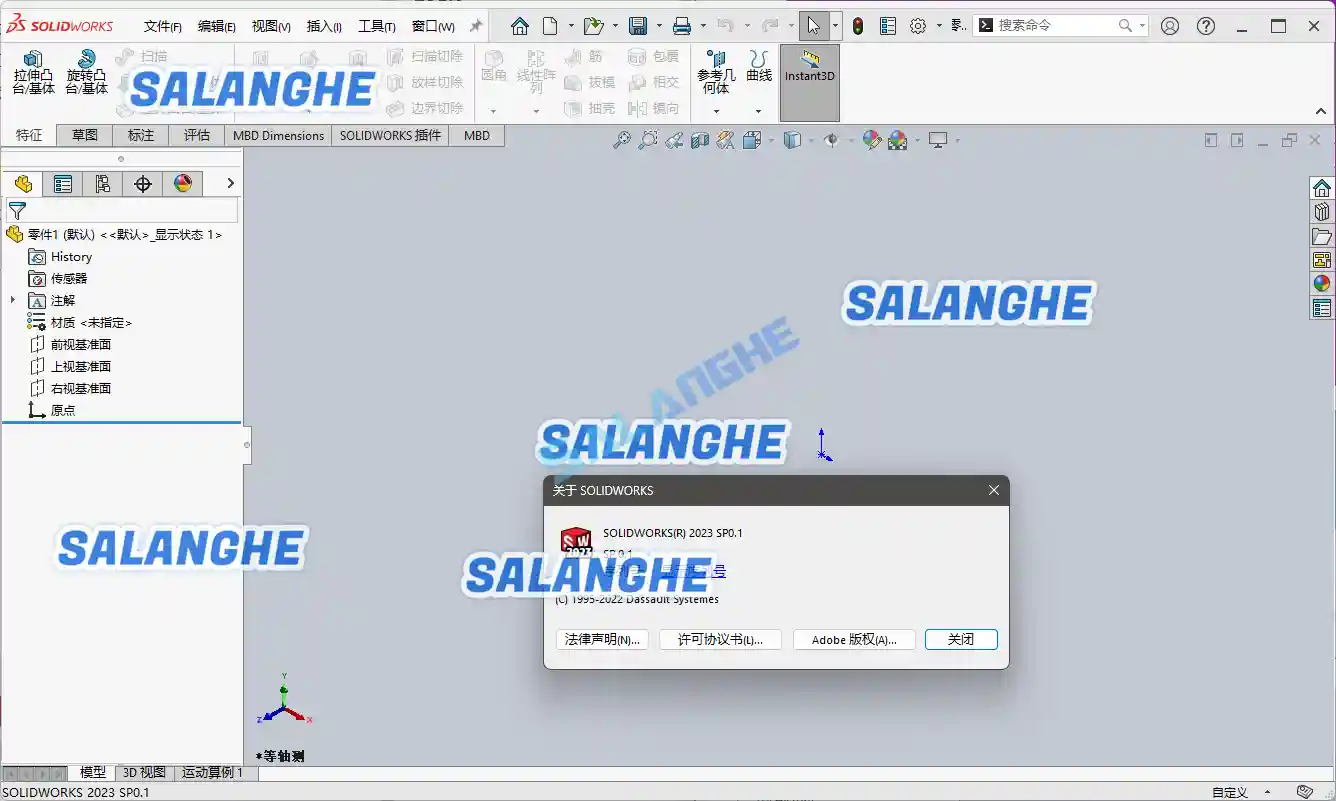
Task: Activate Instant3D mode
Action: point(809,76)
